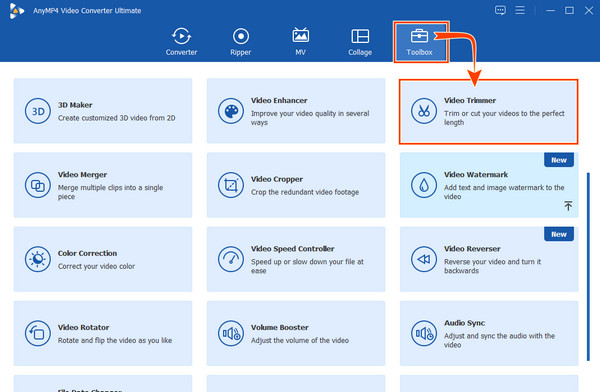Click the 'AnyMP4 Video Converter Ultimate' window title

(x=87, y=11)
